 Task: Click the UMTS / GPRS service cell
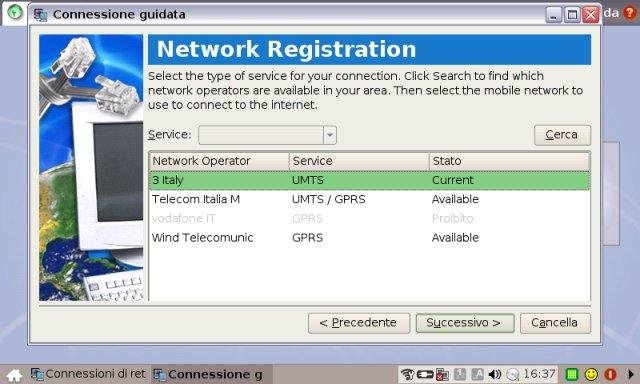[329, 200]
